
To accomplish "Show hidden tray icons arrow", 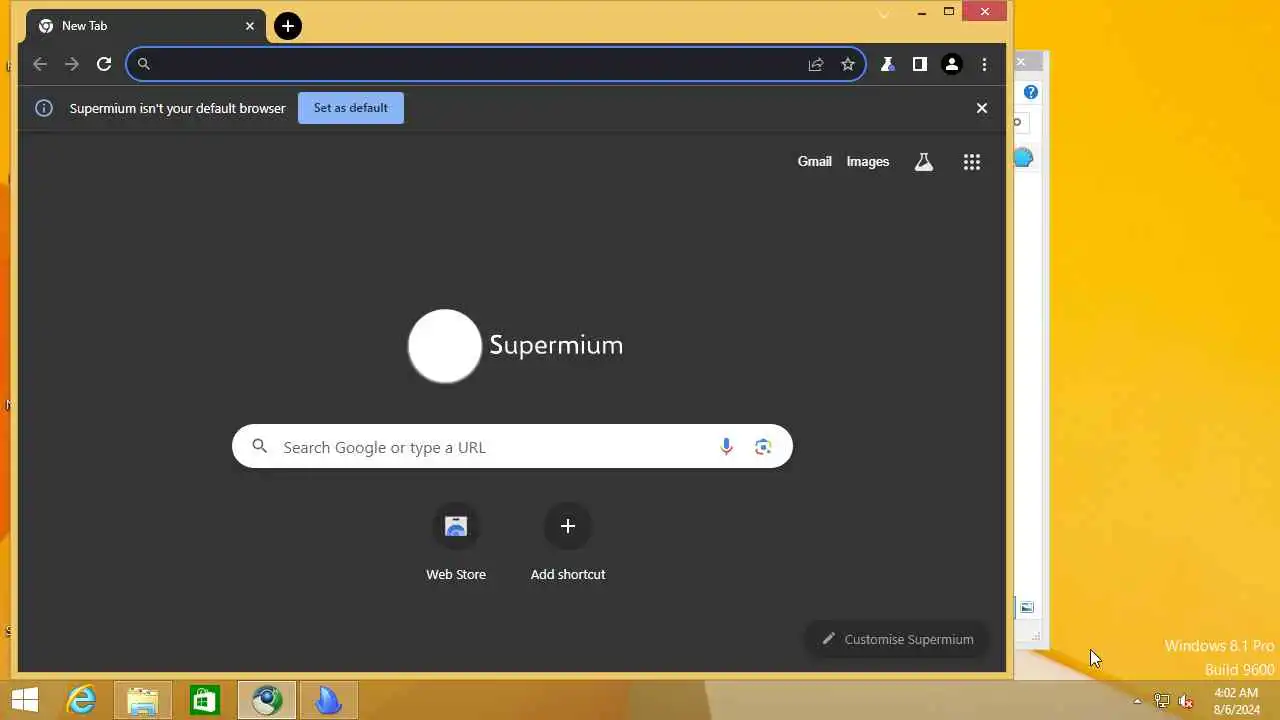I will (x=1137, y=701).
